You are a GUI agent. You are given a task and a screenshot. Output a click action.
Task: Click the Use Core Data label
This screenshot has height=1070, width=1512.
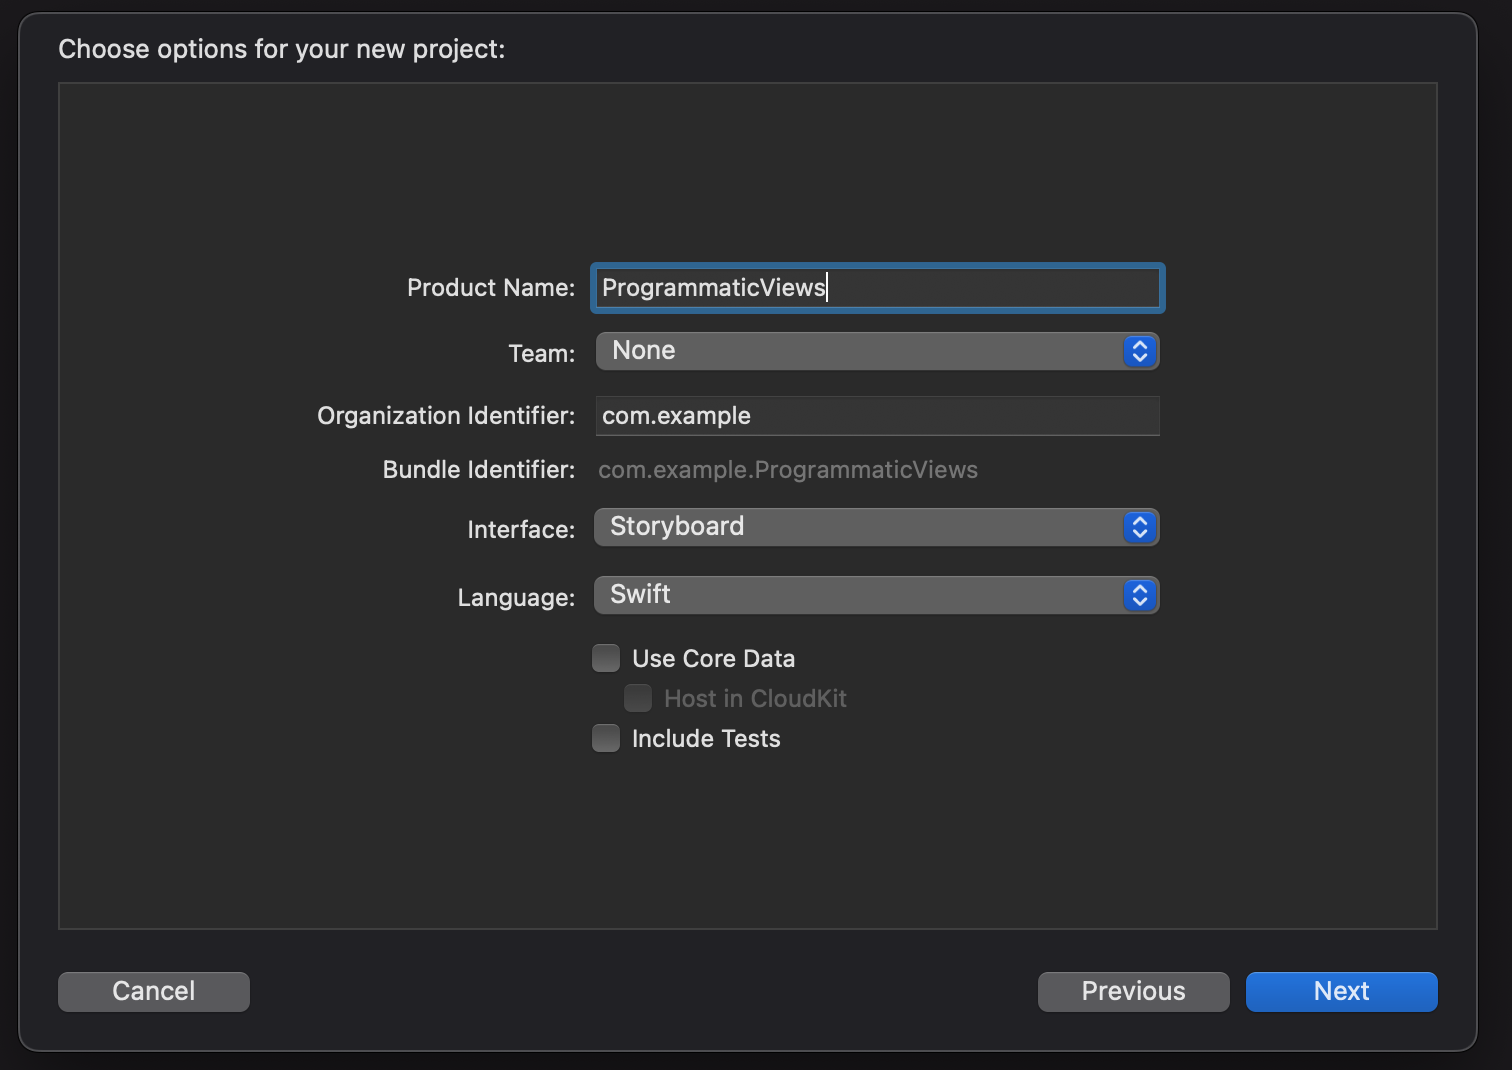point(713,659)
